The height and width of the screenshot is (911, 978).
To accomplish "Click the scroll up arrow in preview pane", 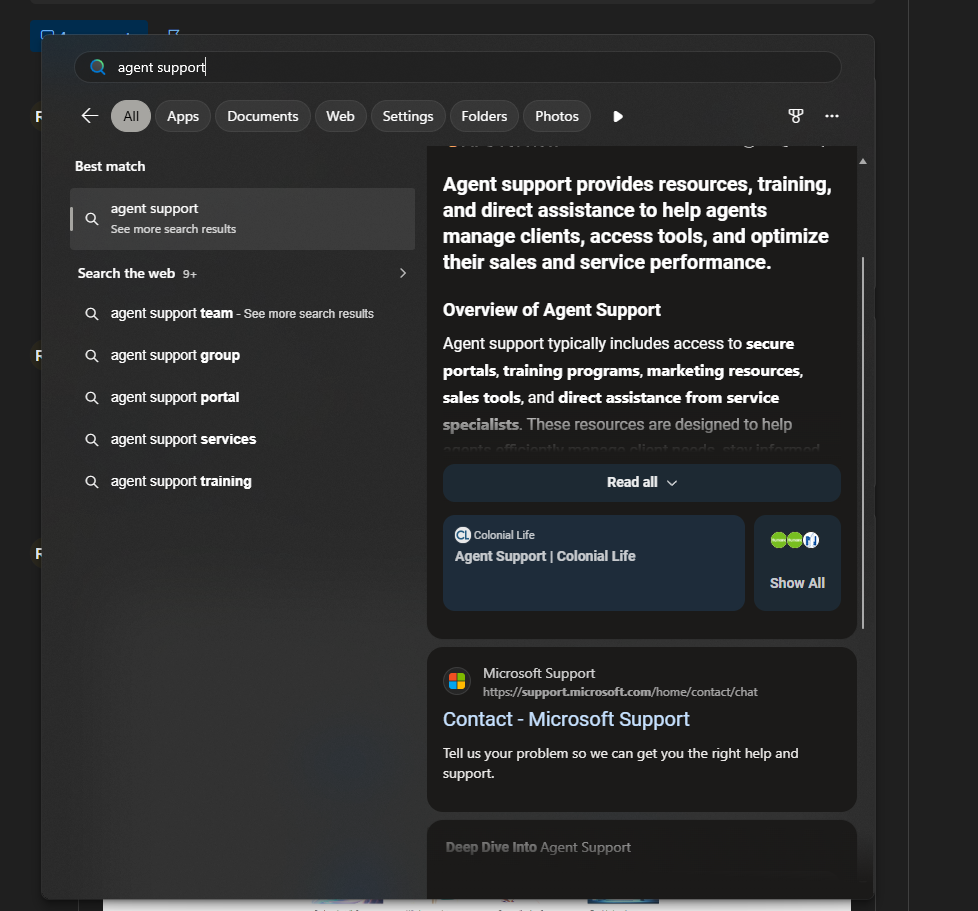I will pyautogui.click(x=863, y=161).
